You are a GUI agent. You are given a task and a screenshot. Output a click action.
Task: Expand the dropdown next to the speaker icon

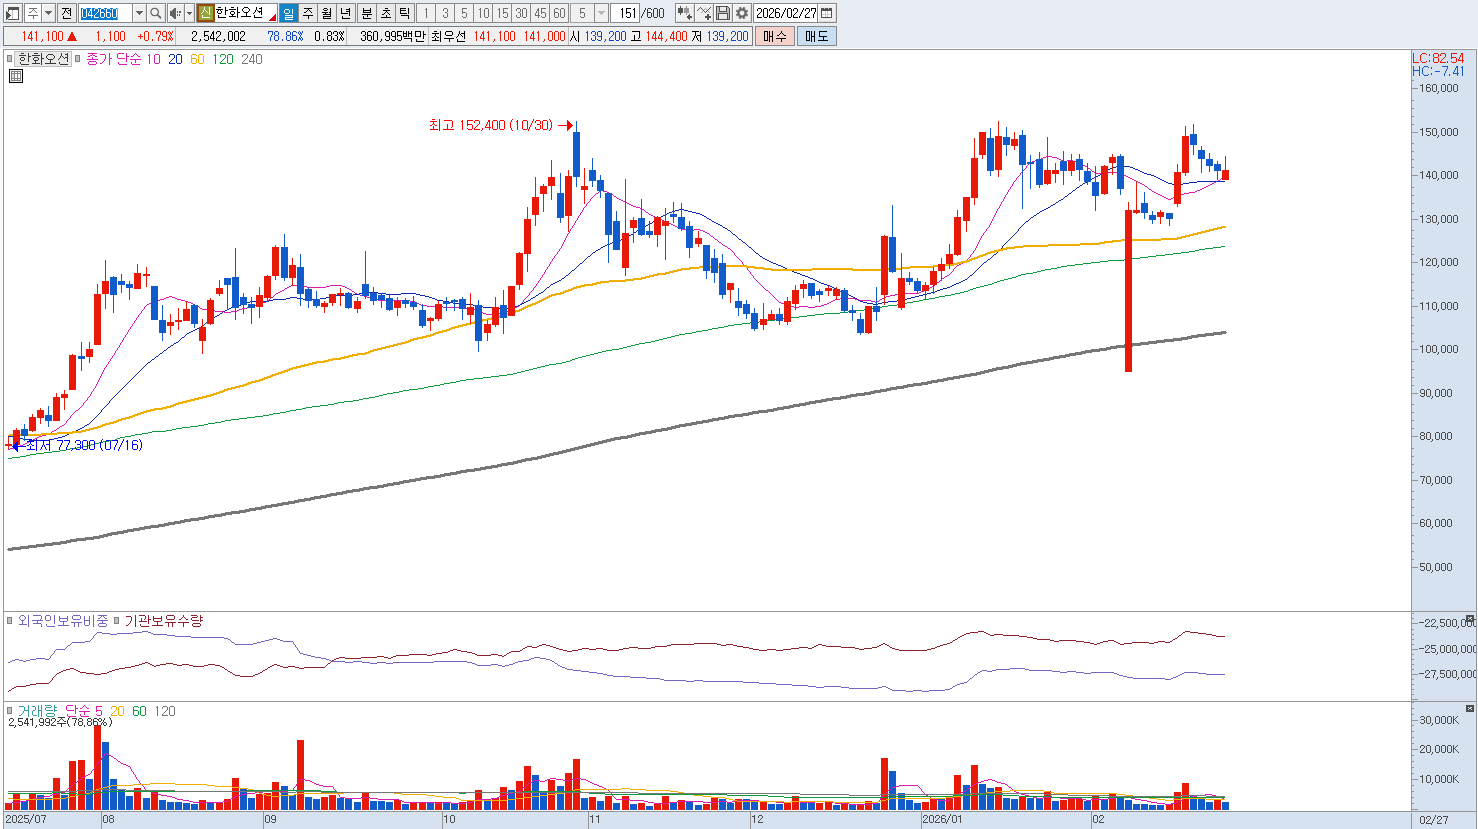(x=189, y=13)
